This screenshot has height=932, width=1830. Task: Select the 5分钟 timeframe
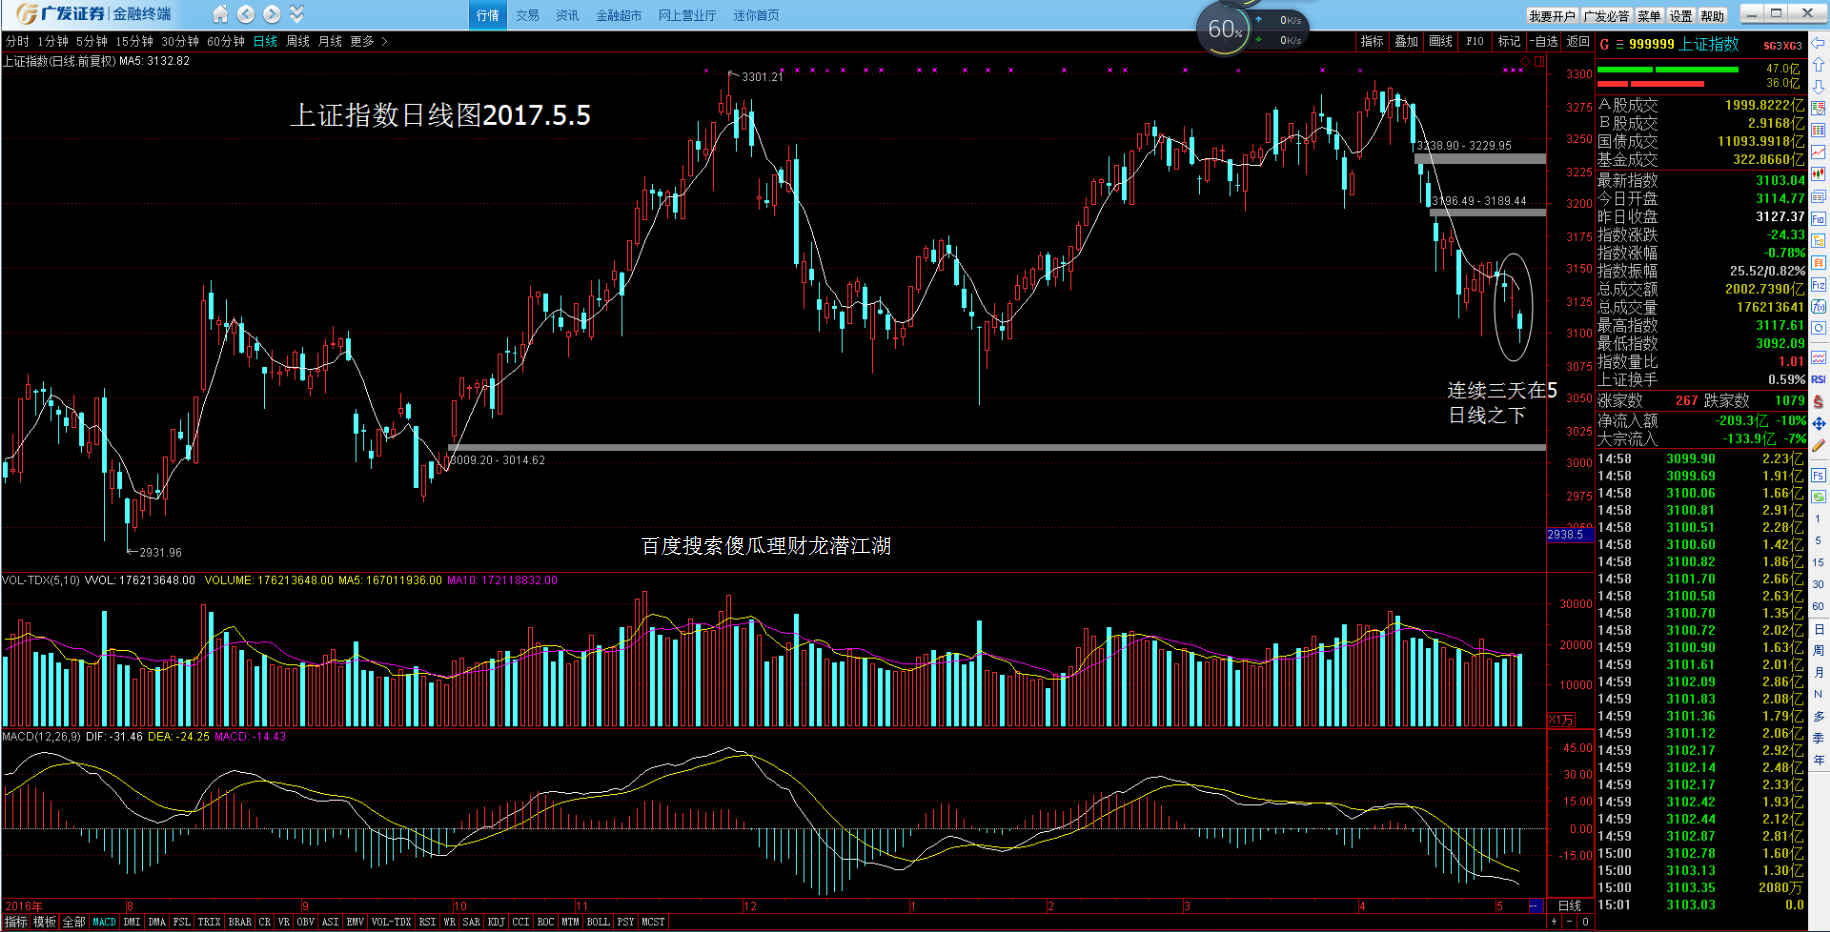pos(92,41)
